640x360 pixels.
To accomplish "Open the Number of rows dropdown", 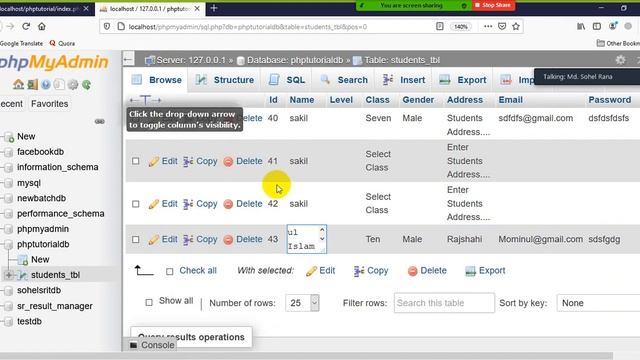I will click(x=302, y=303).
